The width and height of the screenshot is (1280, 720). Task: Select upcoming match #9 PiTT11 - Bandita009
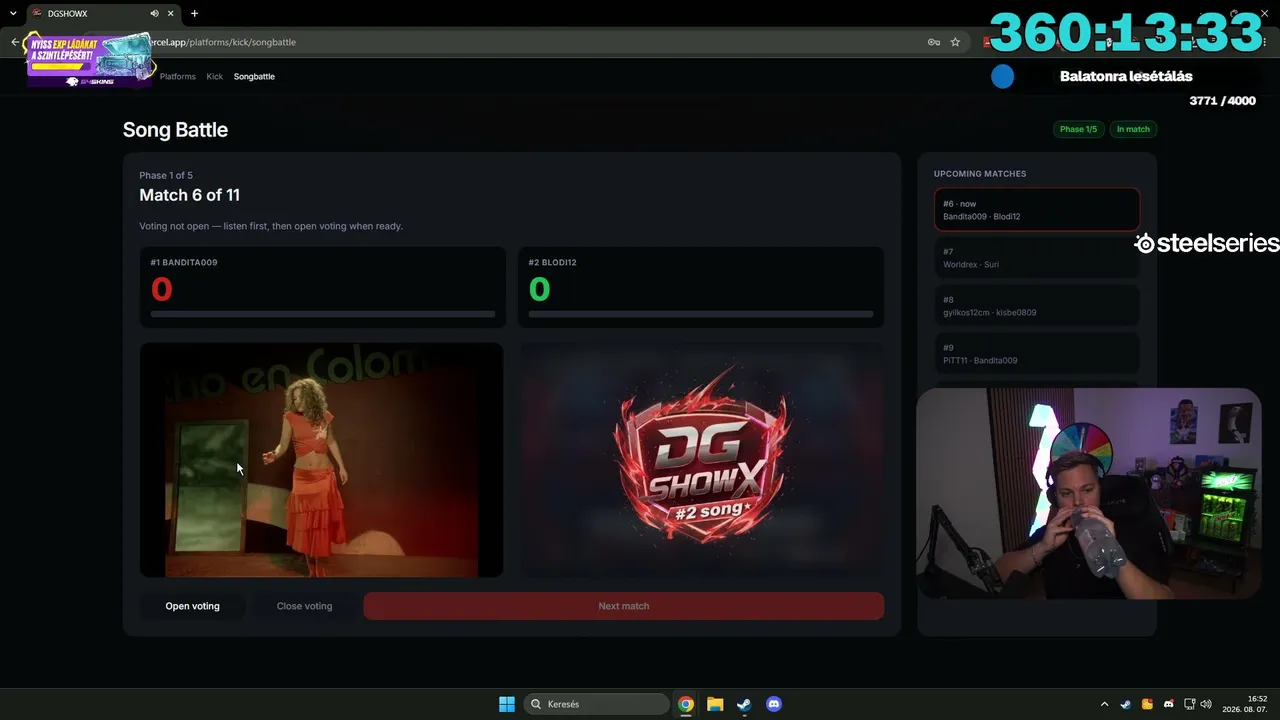point(1037,354)
